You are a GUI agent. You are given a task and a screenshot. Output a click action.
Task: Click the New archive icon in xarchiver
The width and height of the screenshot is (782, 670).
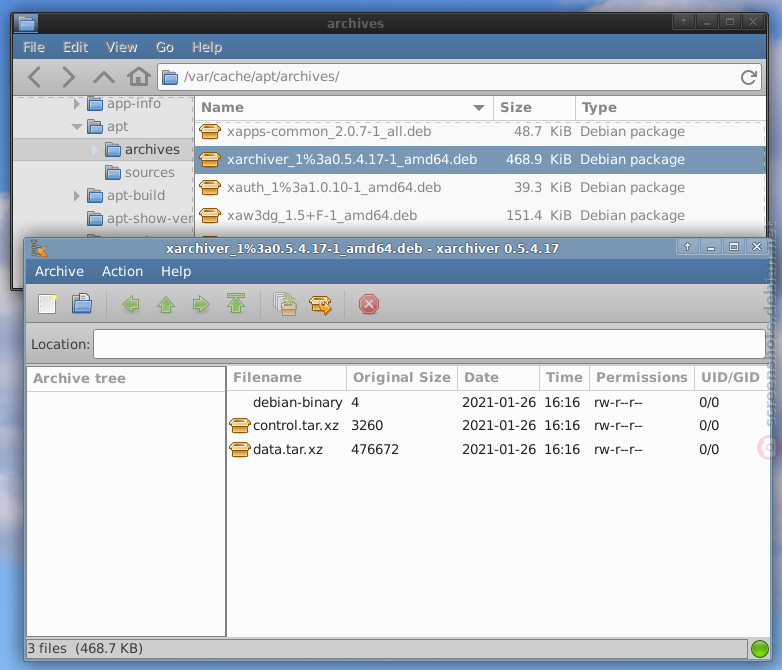point(47,304)
